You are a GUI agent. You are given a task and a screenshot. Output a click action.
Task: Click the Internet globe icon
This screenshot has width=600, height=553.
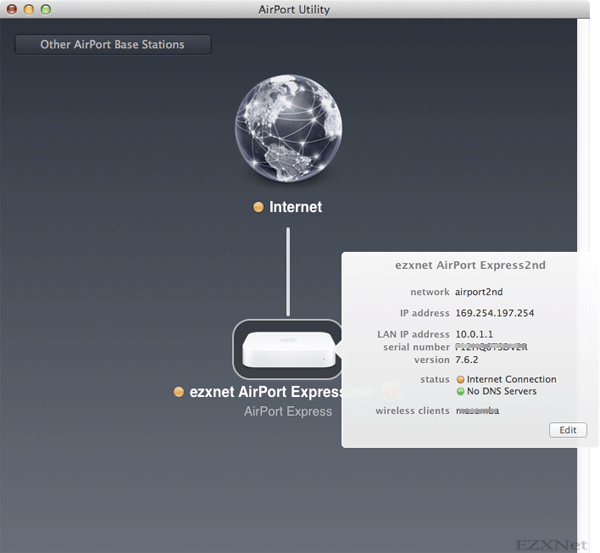pos(289,128)
